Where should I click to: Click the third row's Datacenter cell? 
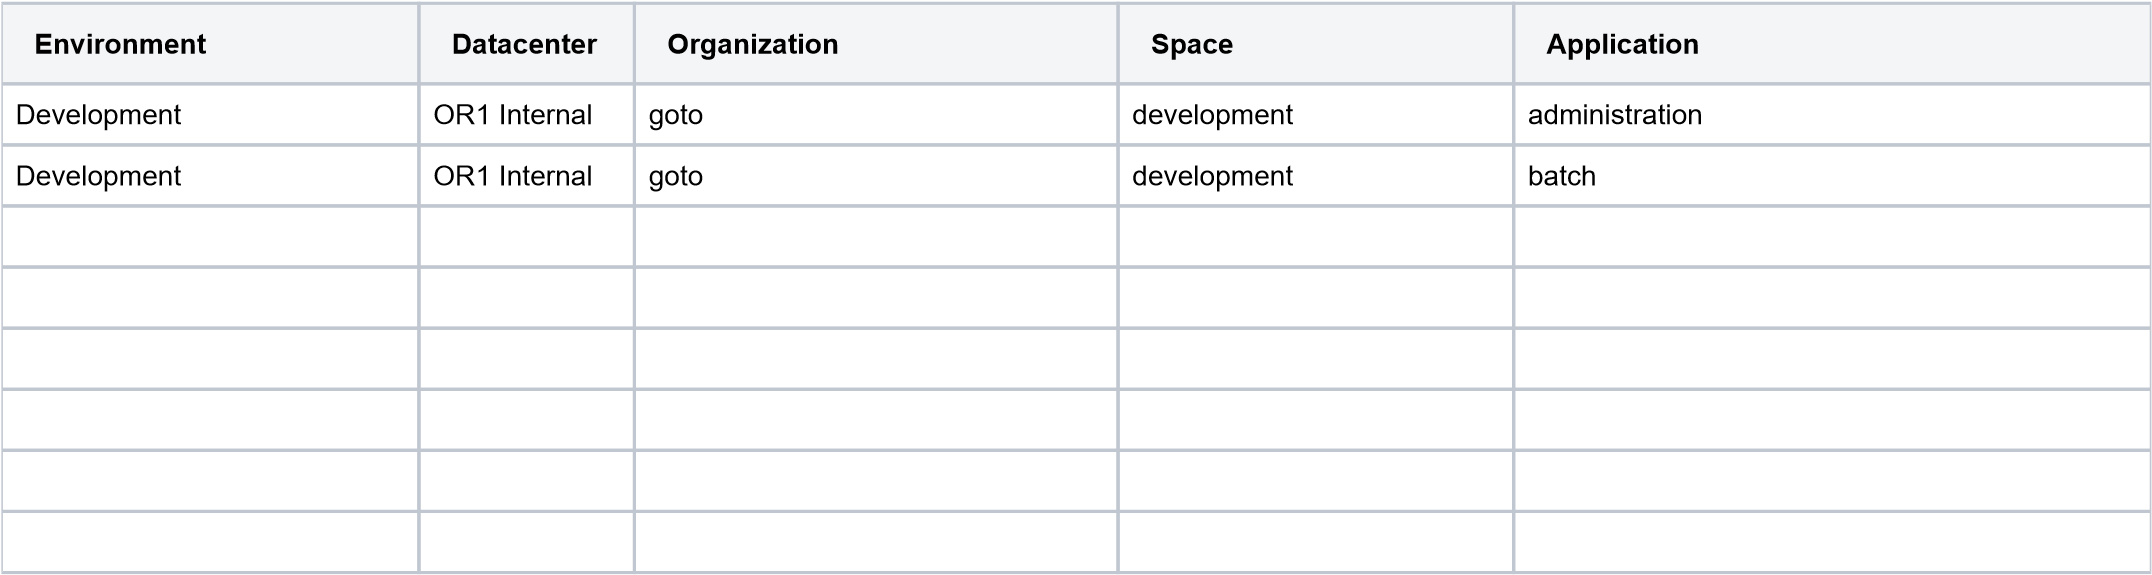tap(526, 237)
